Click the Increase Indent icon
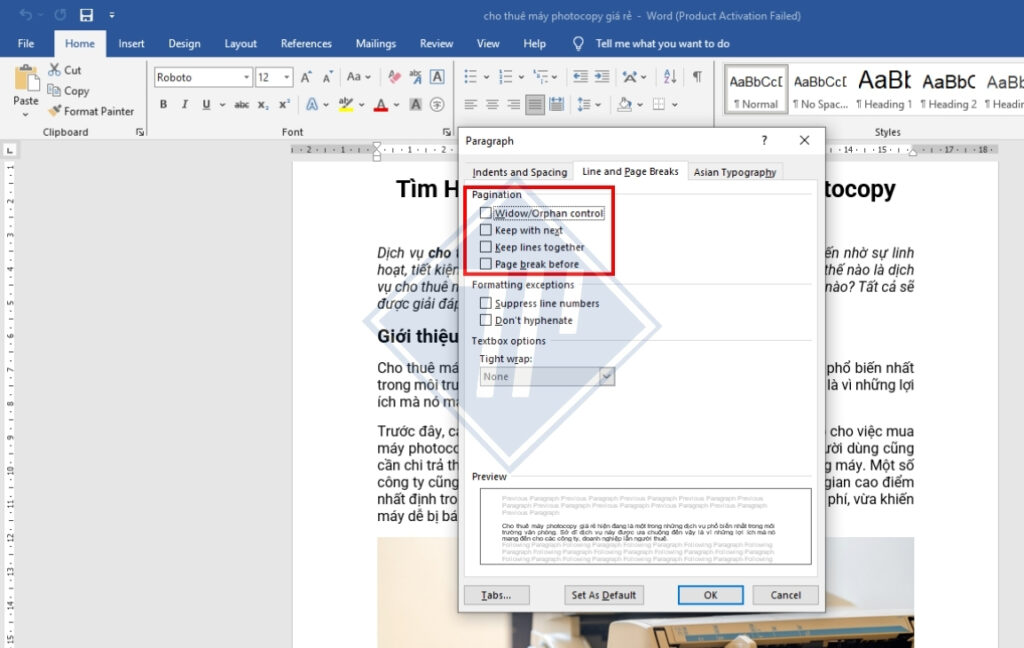 tap(601, 77)
